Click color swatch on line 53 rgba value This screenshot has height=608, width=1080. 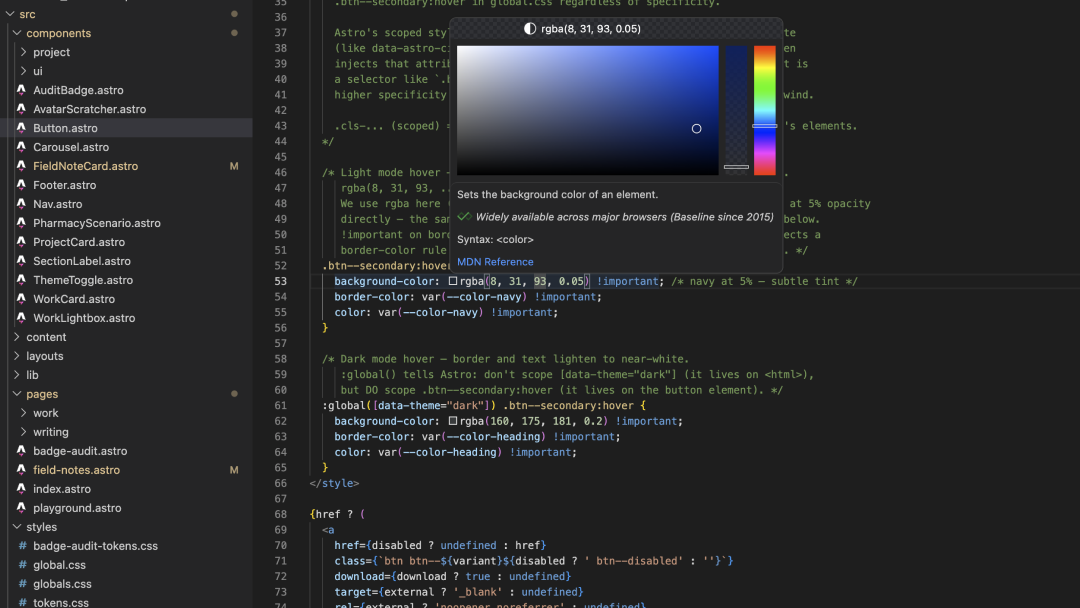[x=453, y=281]
